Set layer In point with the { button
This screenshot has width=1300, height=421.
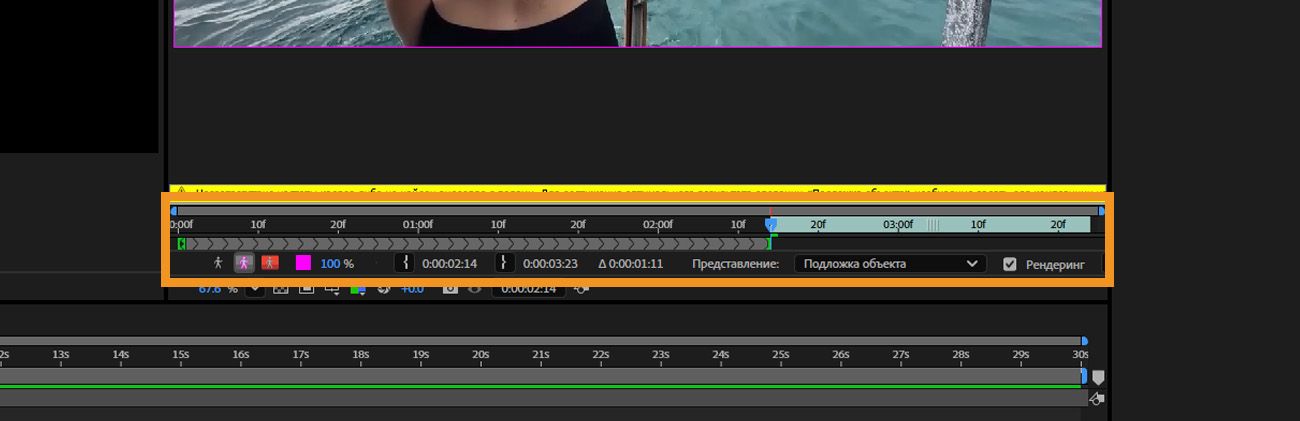point(405,263)
